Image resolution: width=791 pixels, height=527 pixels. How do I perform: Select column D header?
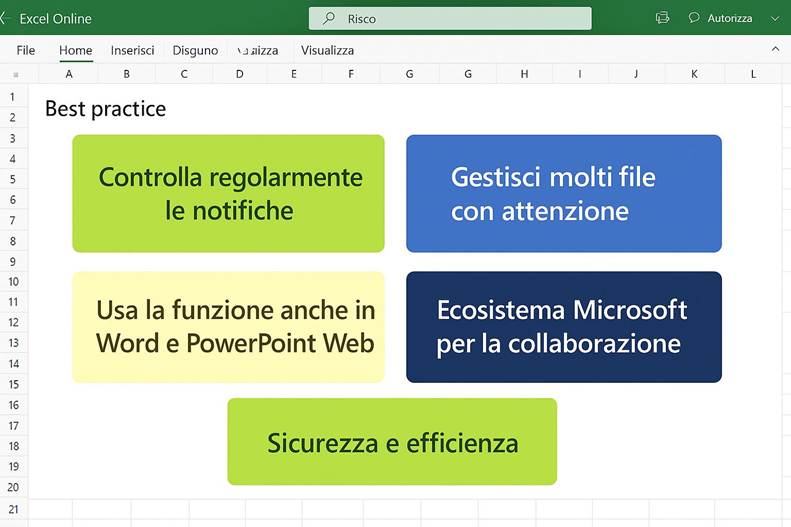pyautogui.click(x=240, y=74)
